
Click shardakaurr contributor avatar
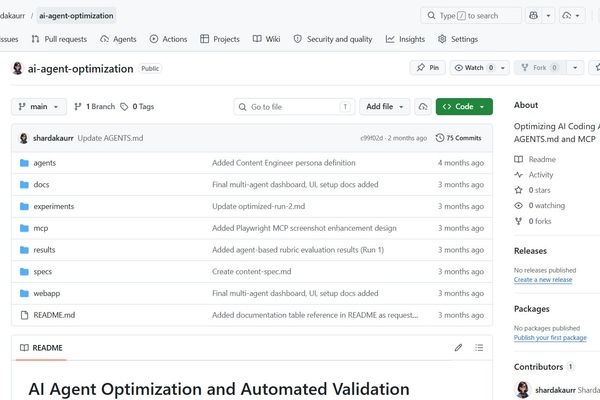(523, 390)
